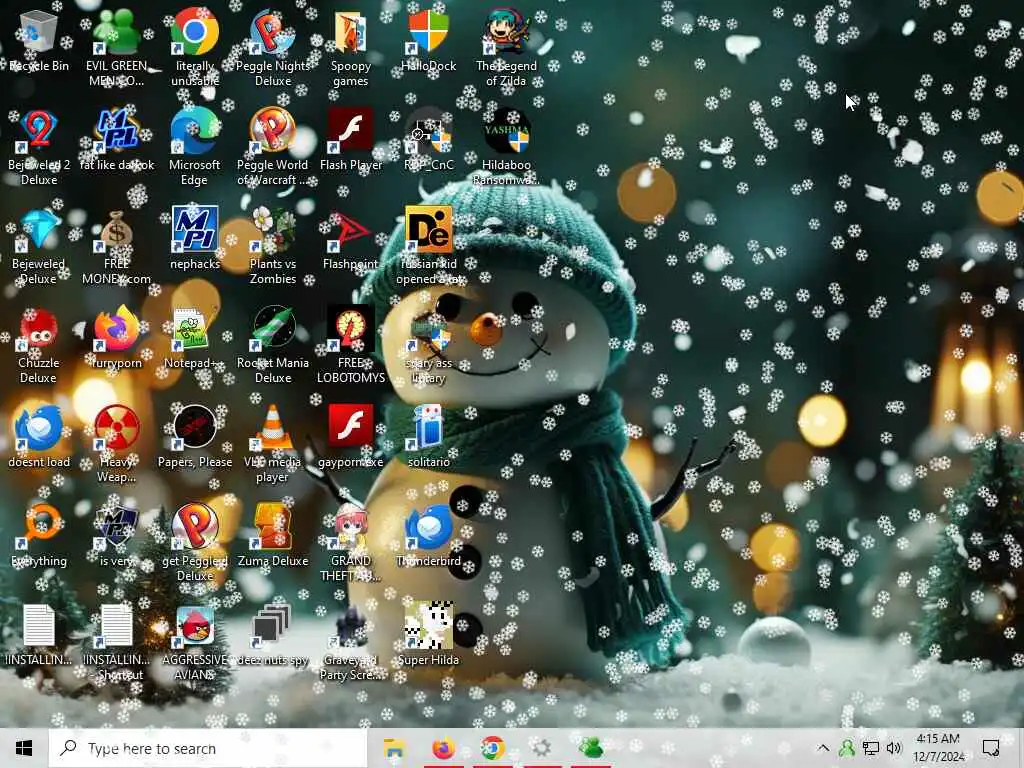Viewport: 1024px width, 768px height.
Task: Launch Papers, Please
Action: click(x=195, y=436)
